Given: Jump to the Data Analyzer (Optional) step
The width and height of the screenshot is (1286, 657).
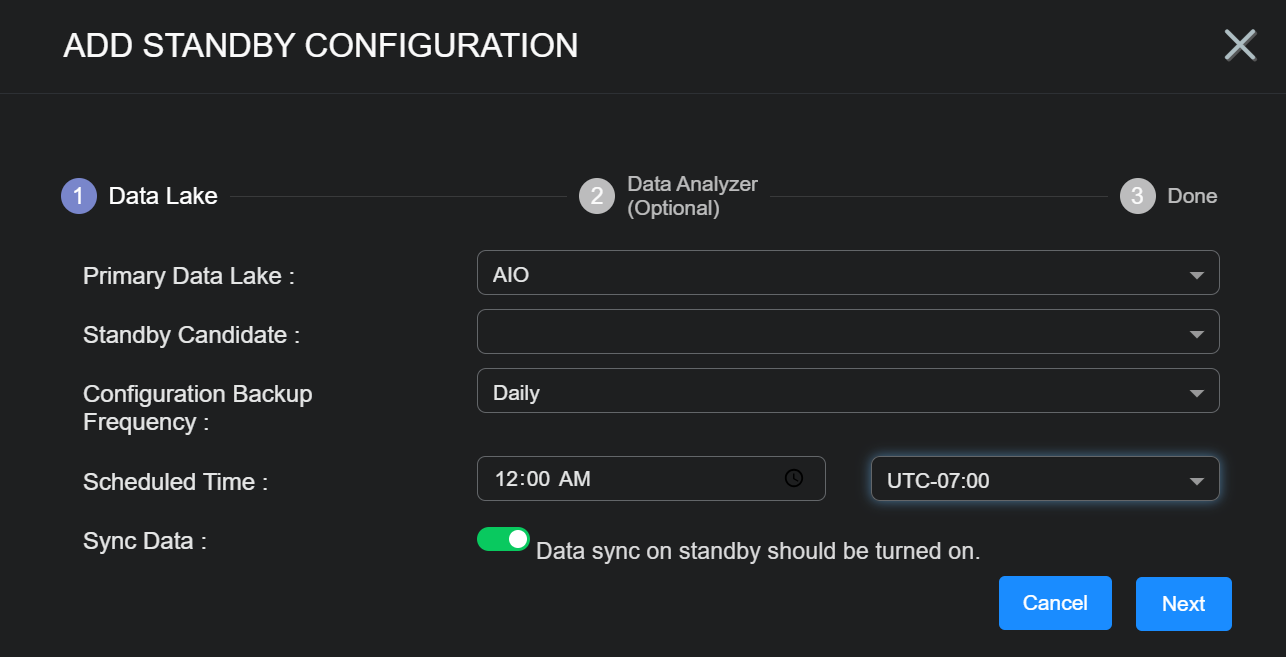Looking at the screenshot, I should [692, 196].
